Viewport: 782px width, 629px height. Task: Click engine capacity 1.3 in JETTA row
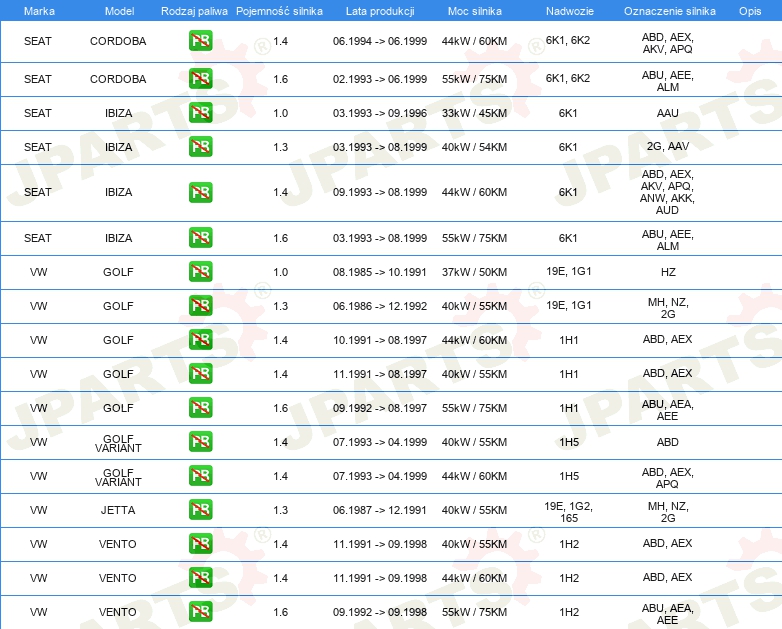tap(280, 510)
